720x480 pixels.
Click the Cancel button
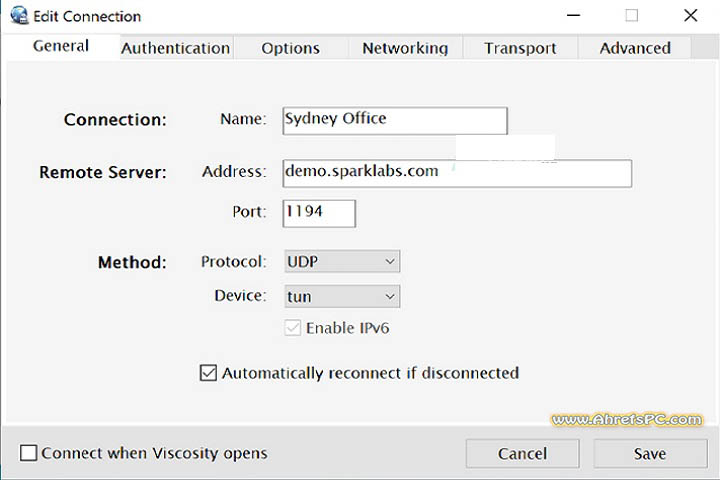522,454
